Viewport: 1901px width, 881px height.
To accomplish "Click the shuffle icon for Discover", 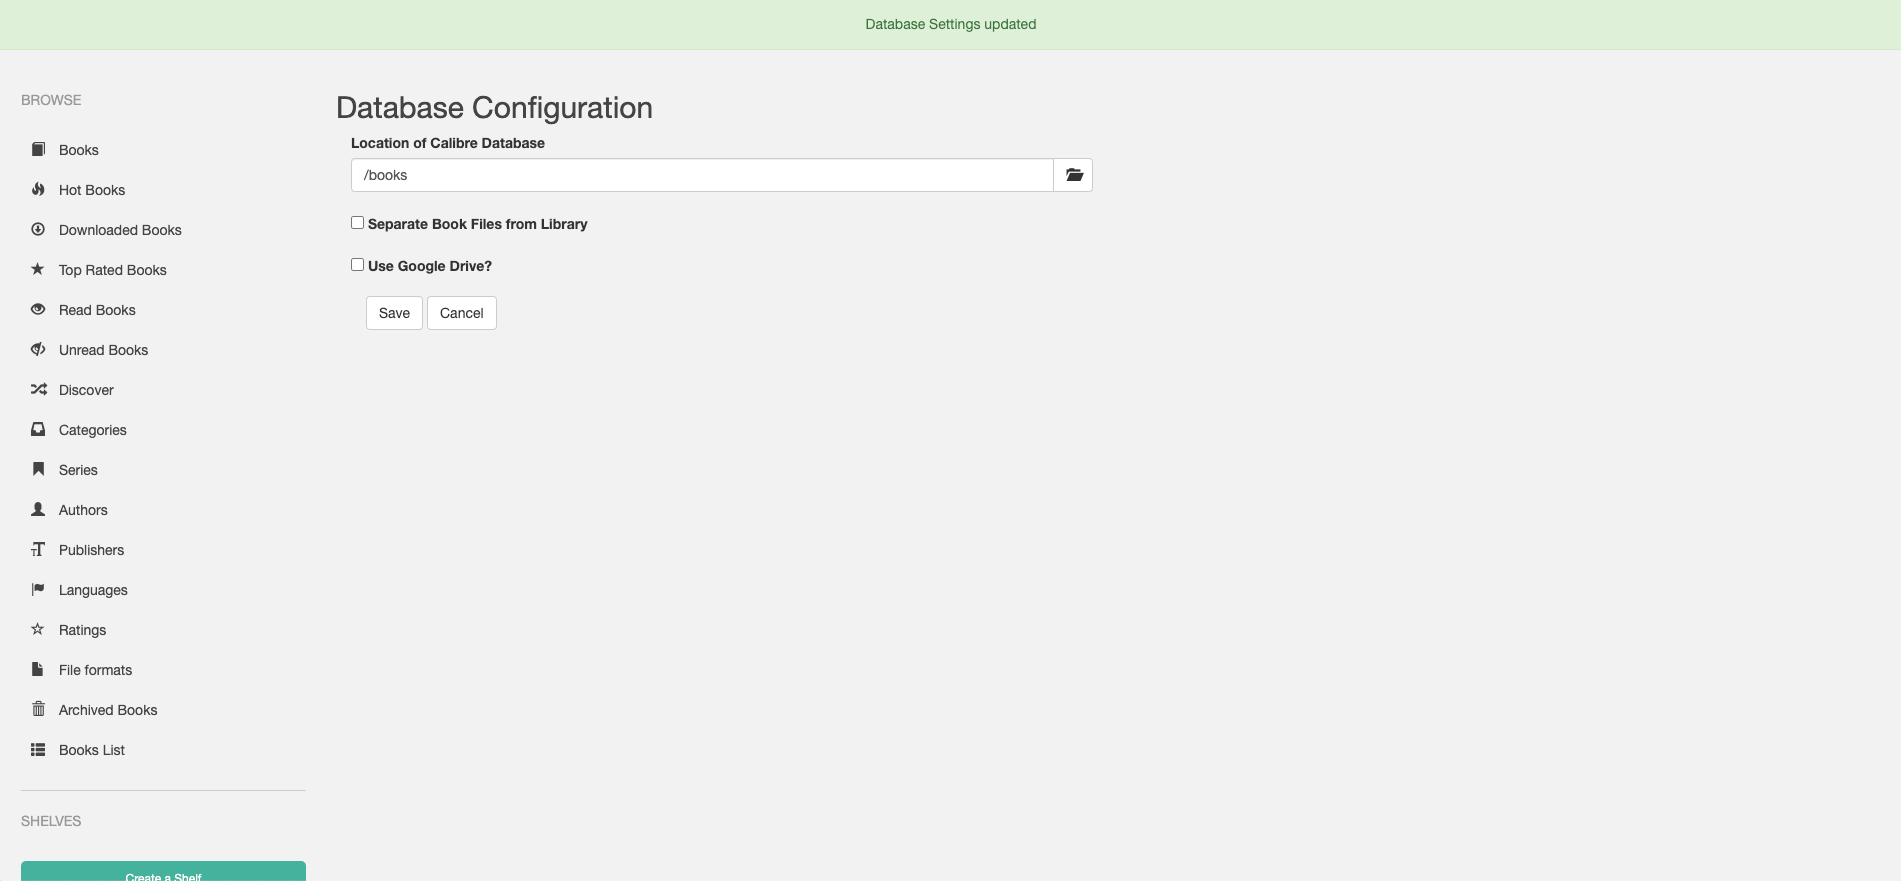I will click(x=38, y=389).
